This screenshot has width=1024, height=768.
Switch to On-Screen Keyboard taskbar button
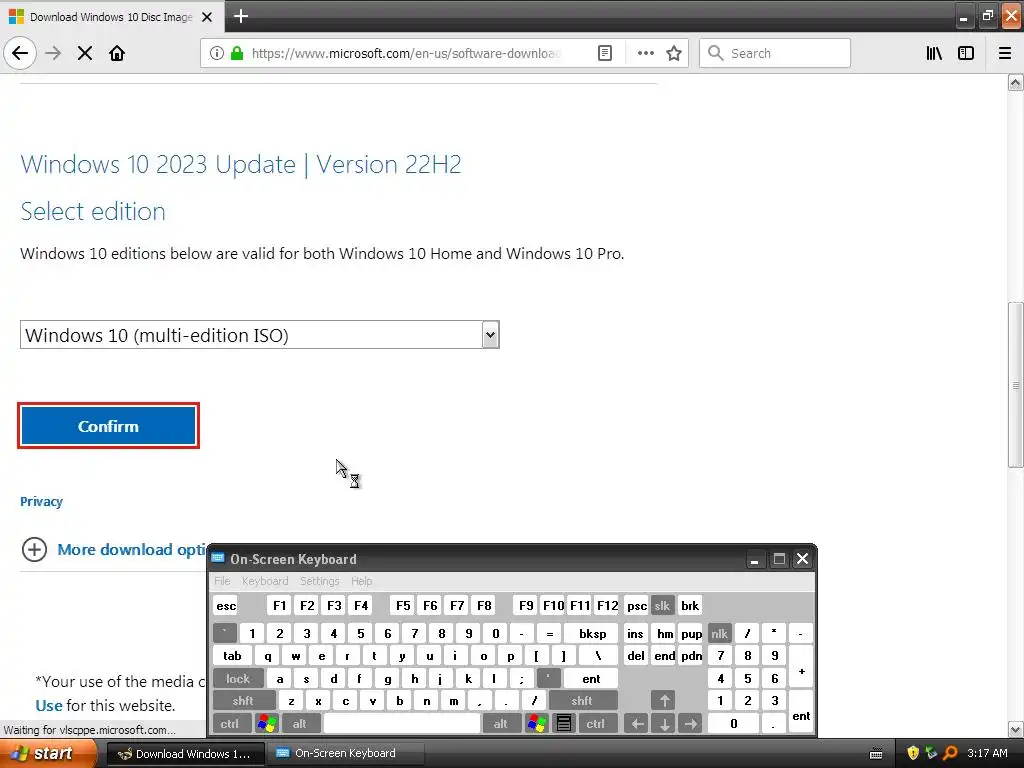tap(345, 753)
